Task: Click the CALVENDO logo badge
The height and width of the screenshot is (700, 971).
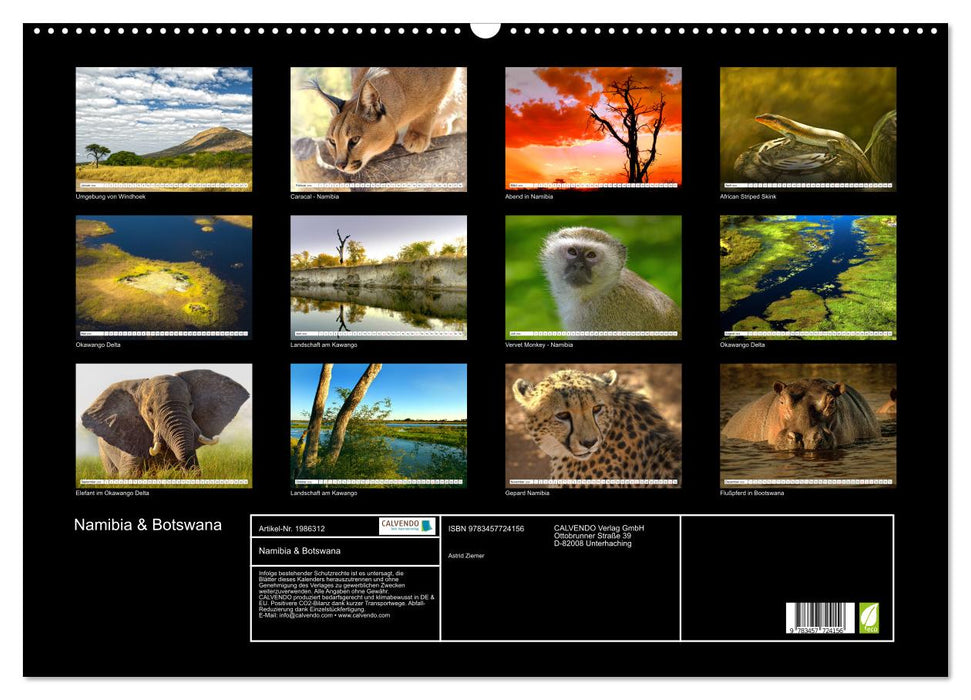Action: [x=407, y=526]
